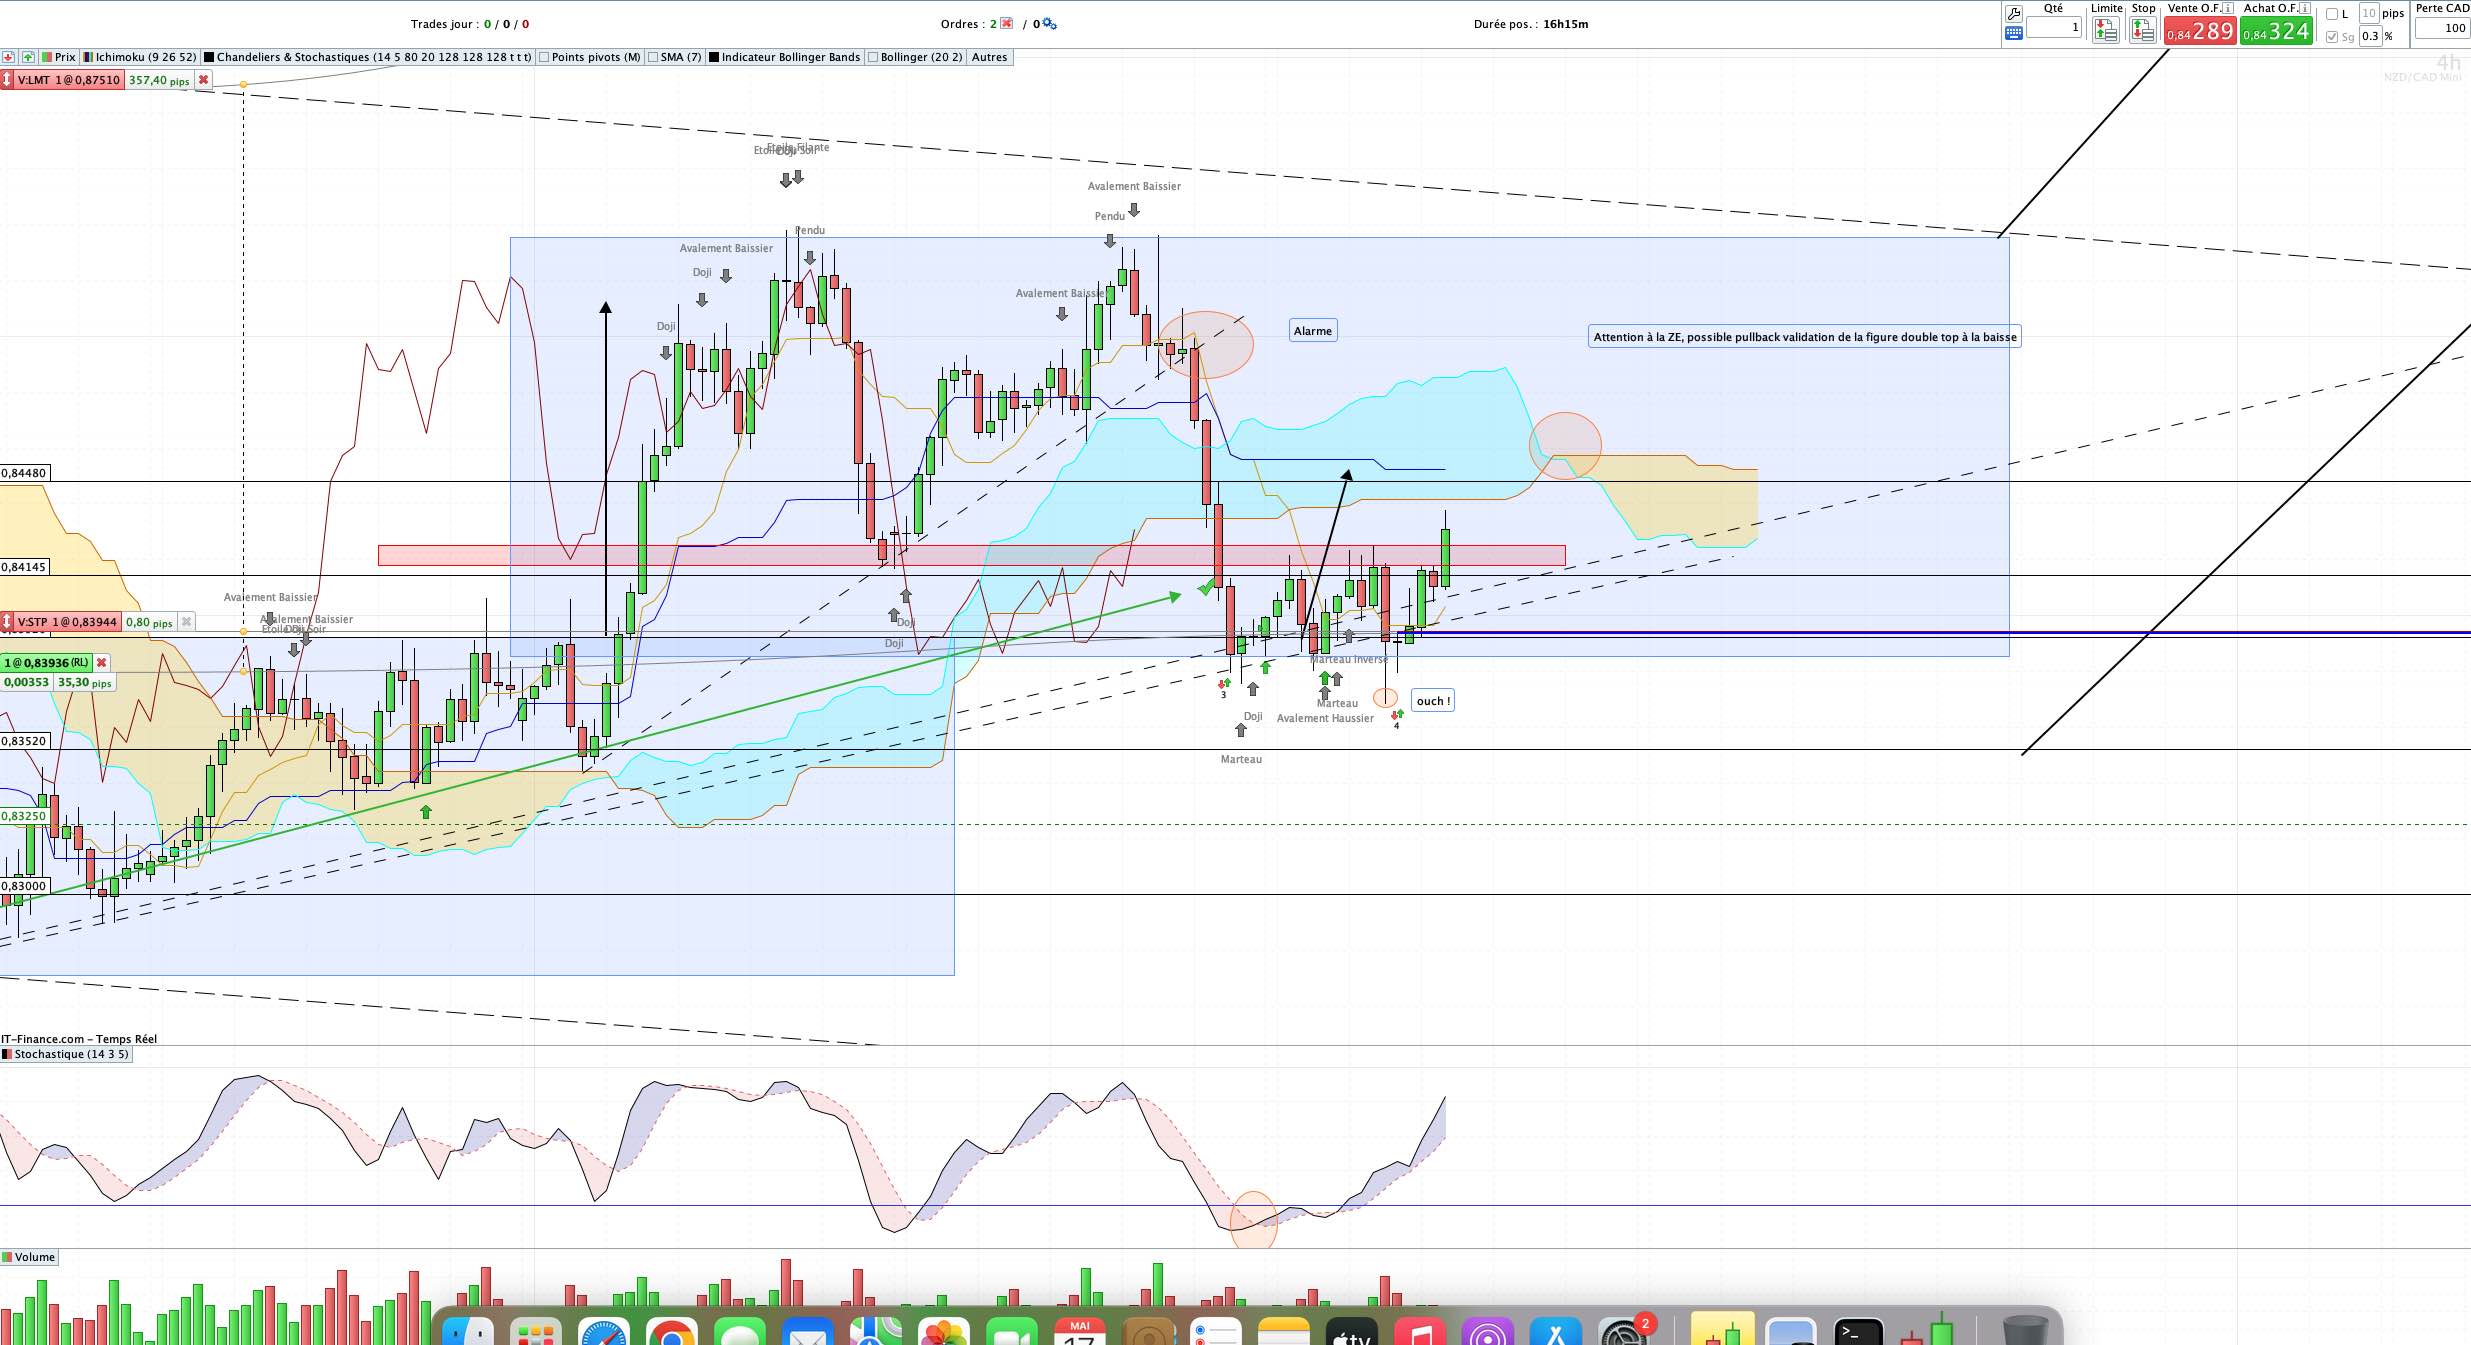Click the blue keyboard icon under wrench
This screenshot has height=1345, width=2471.
click(x=2014, y=33)
